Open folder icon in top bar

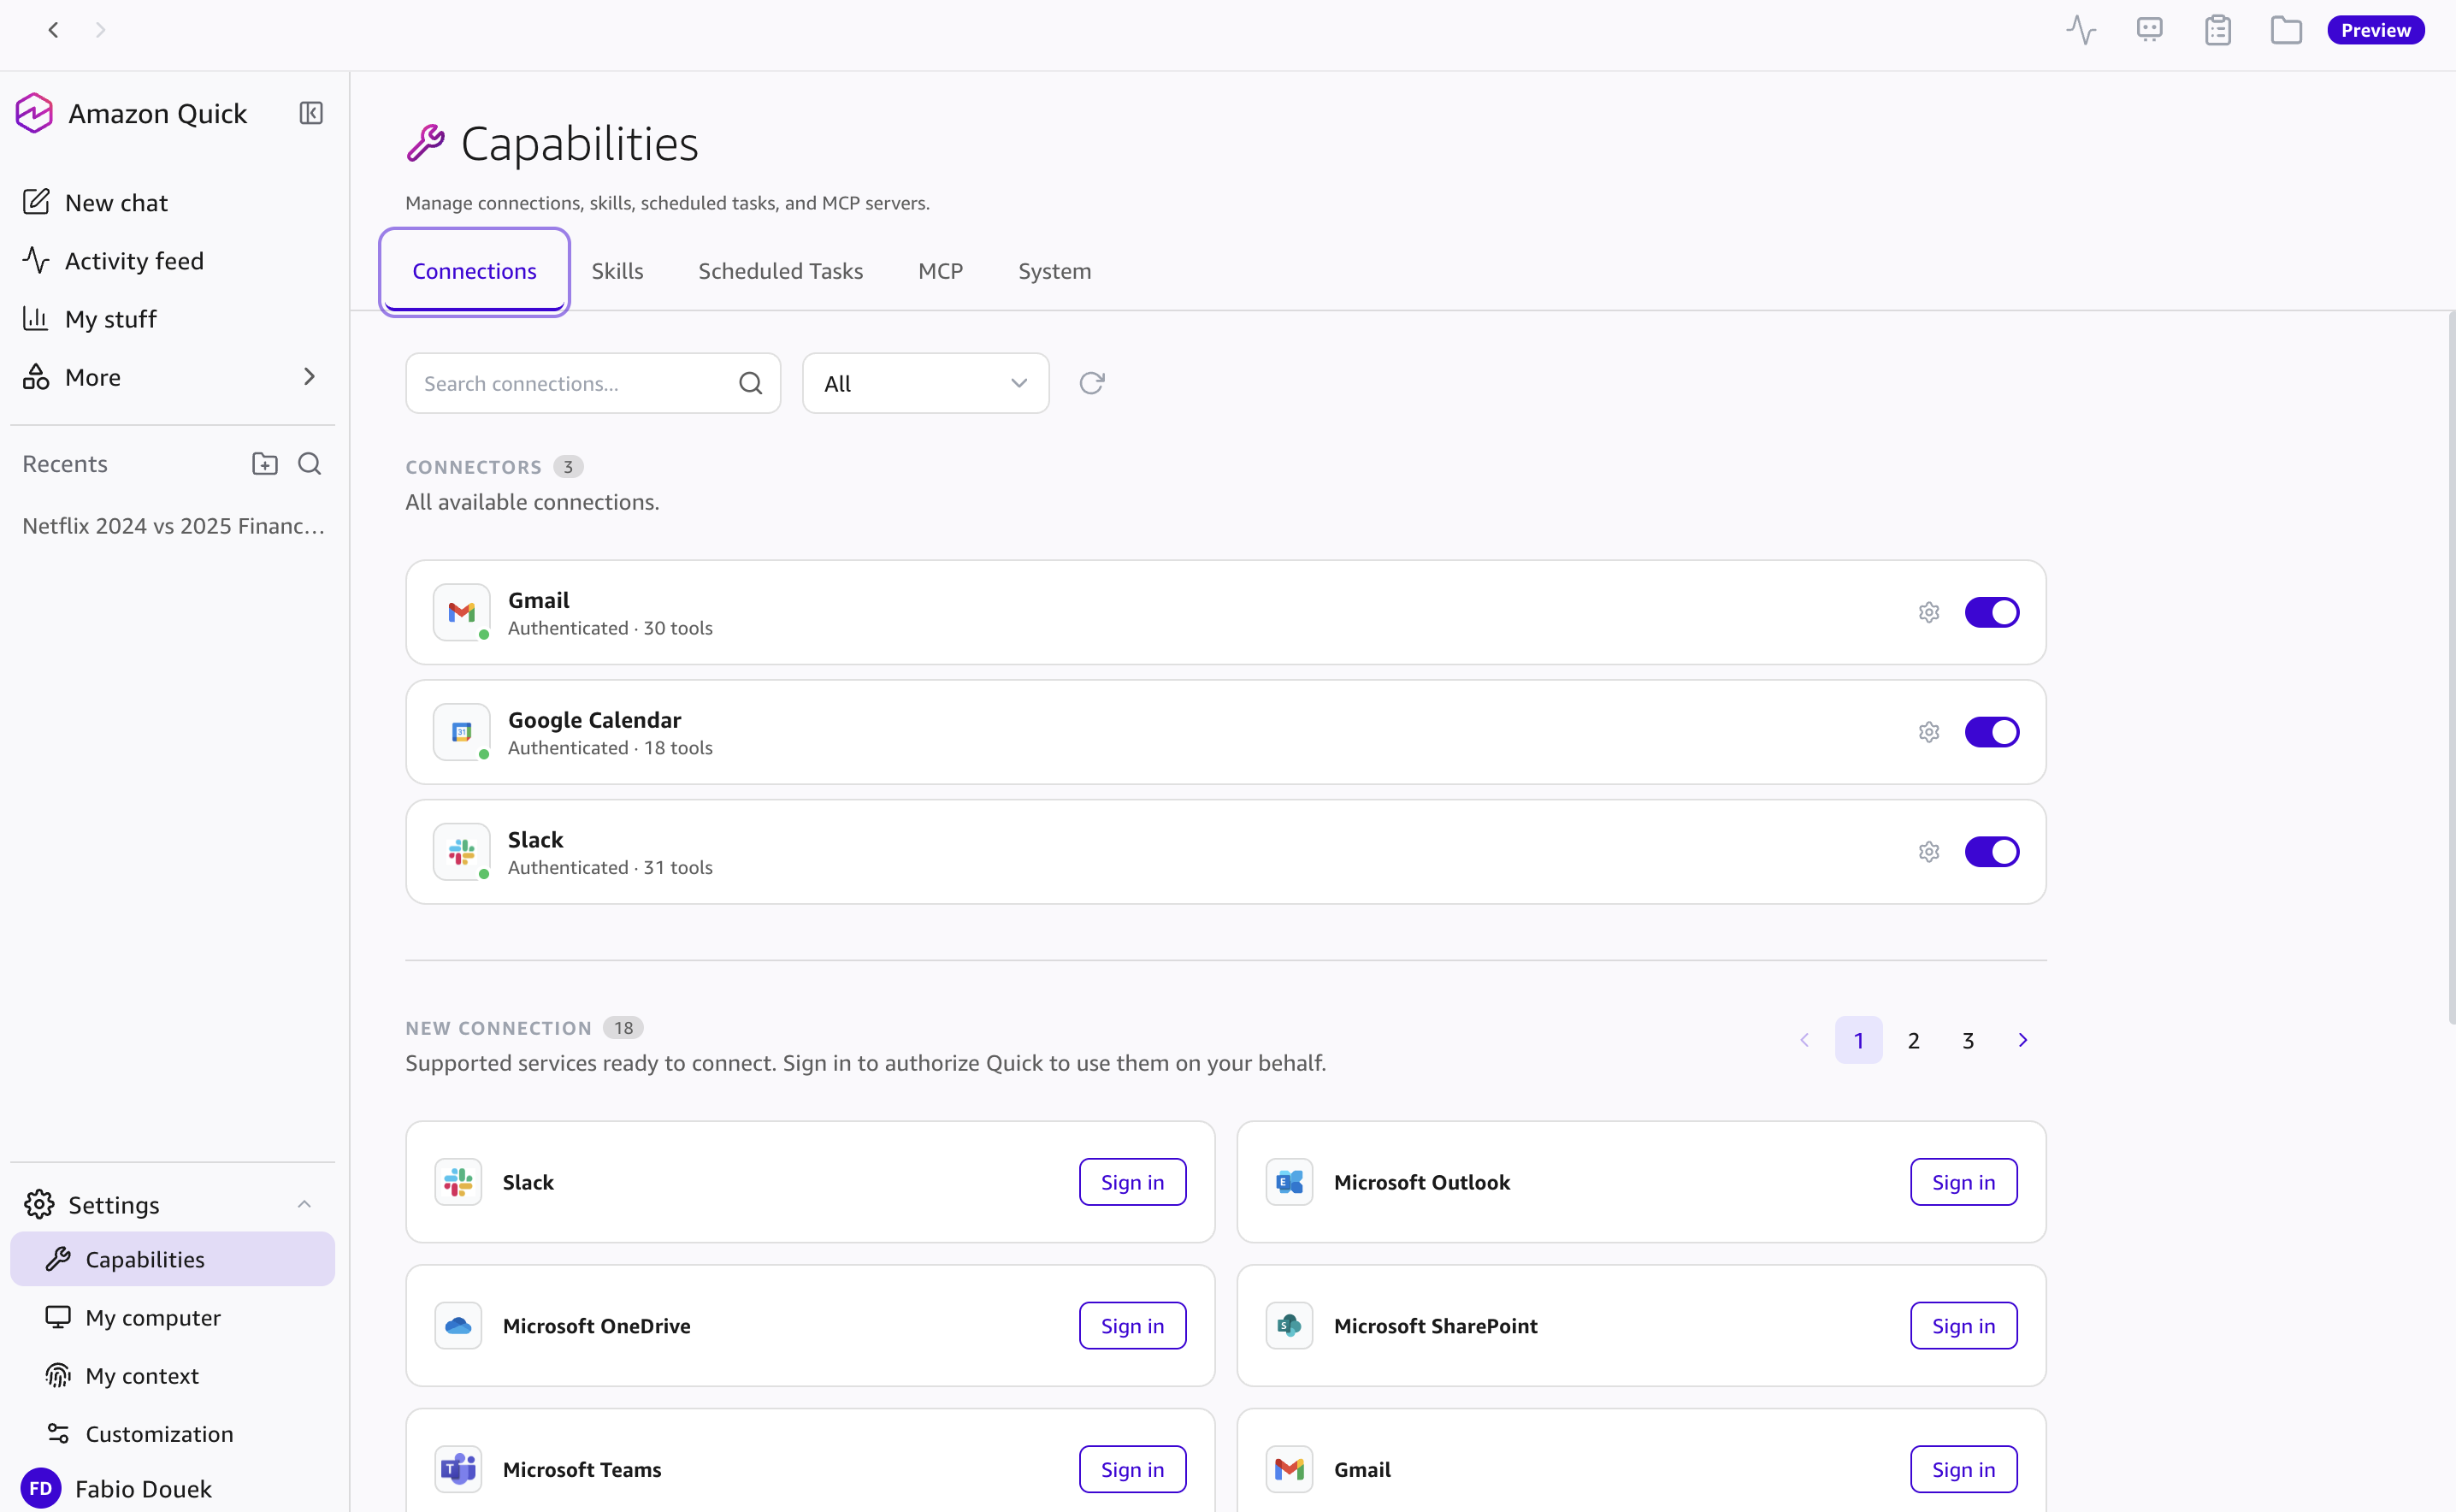(2286, 30)
